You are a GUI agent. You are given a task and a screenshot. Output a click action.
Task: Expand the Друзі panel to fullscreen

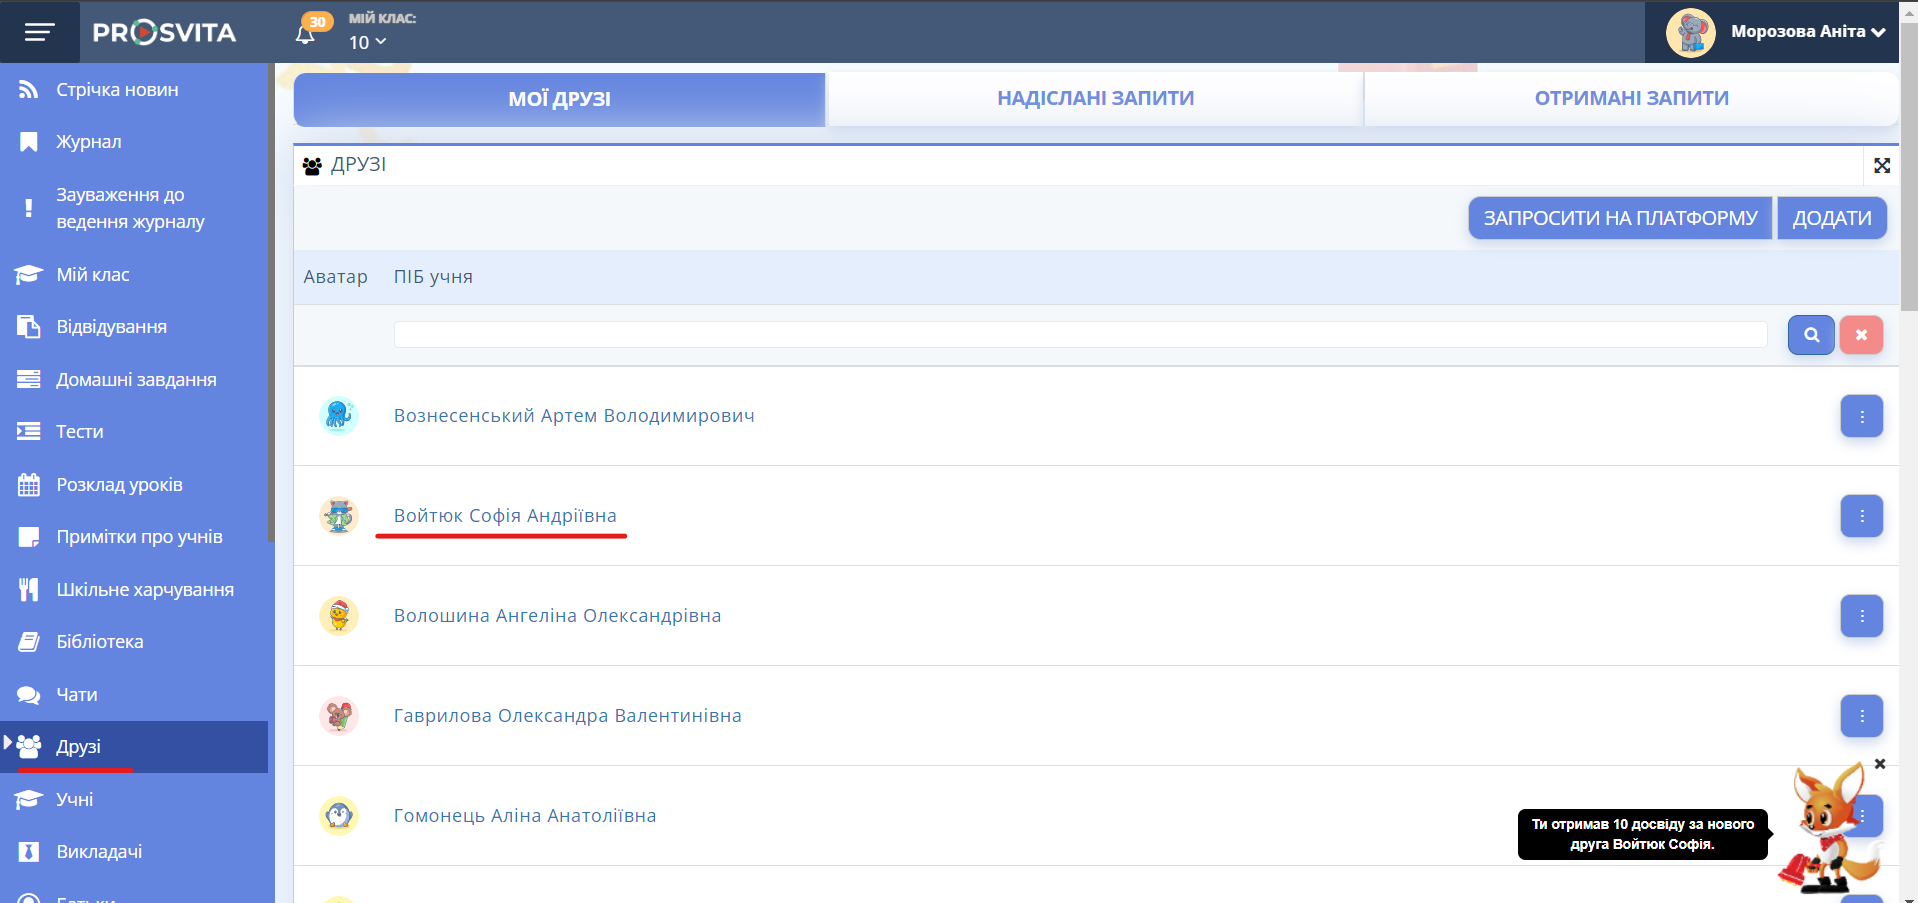1881,166
